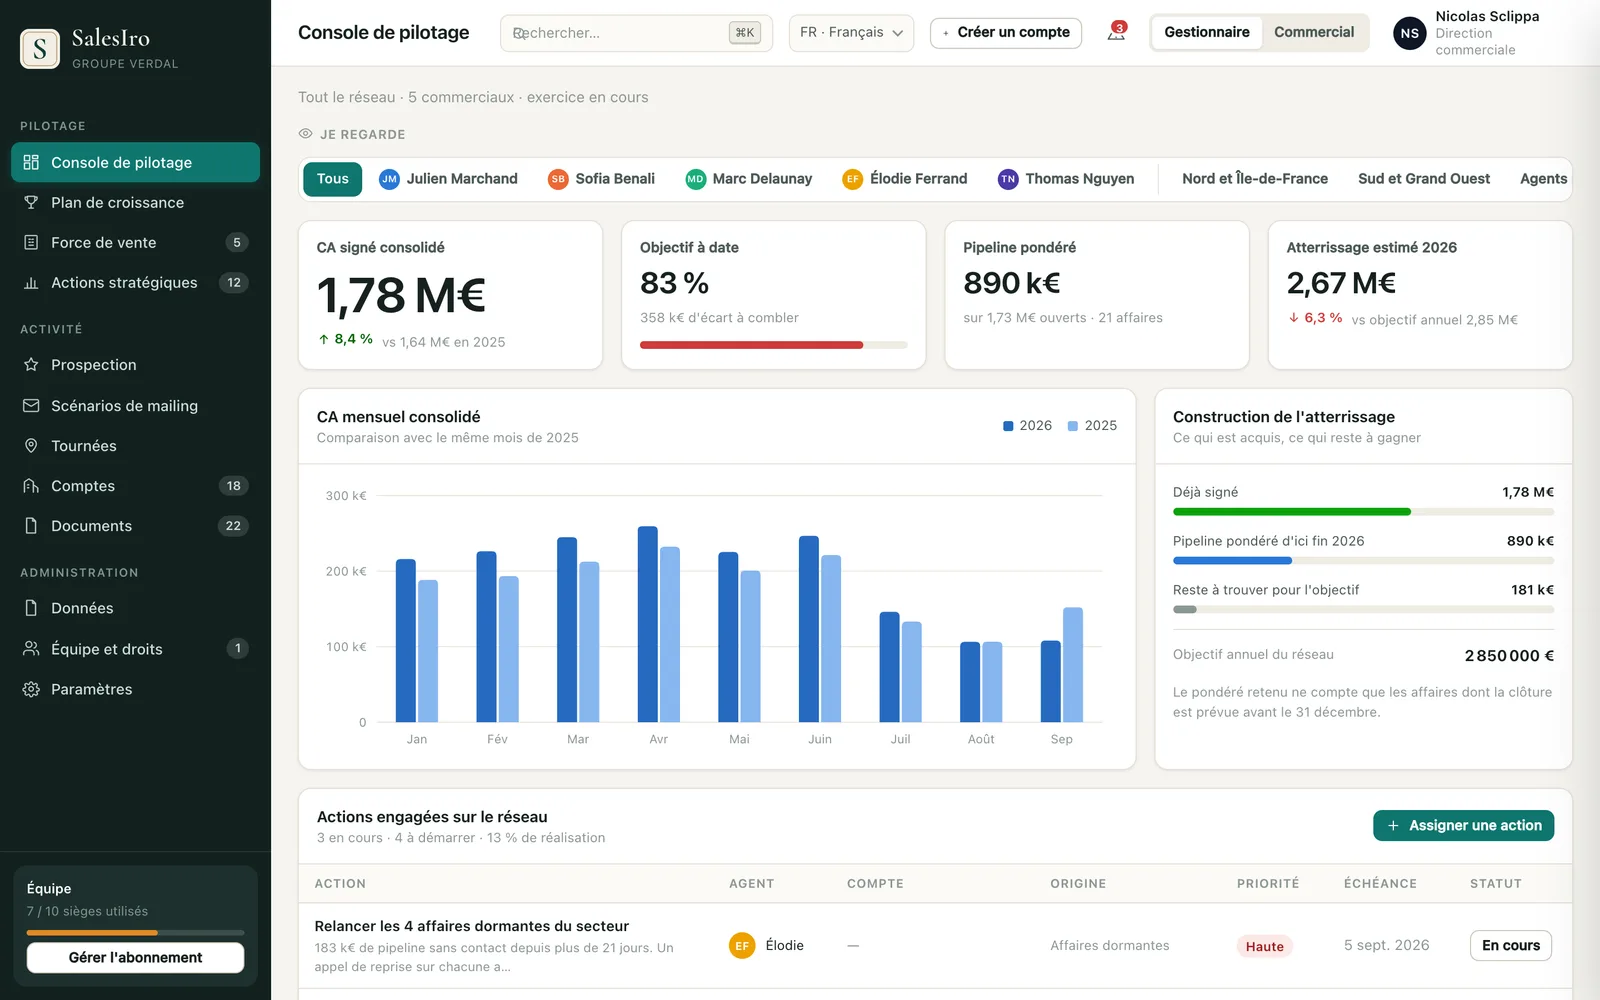Open the FR · Français language dropdown
The width and height of the screenshot is (1600, 1000).
pos(851,33)
